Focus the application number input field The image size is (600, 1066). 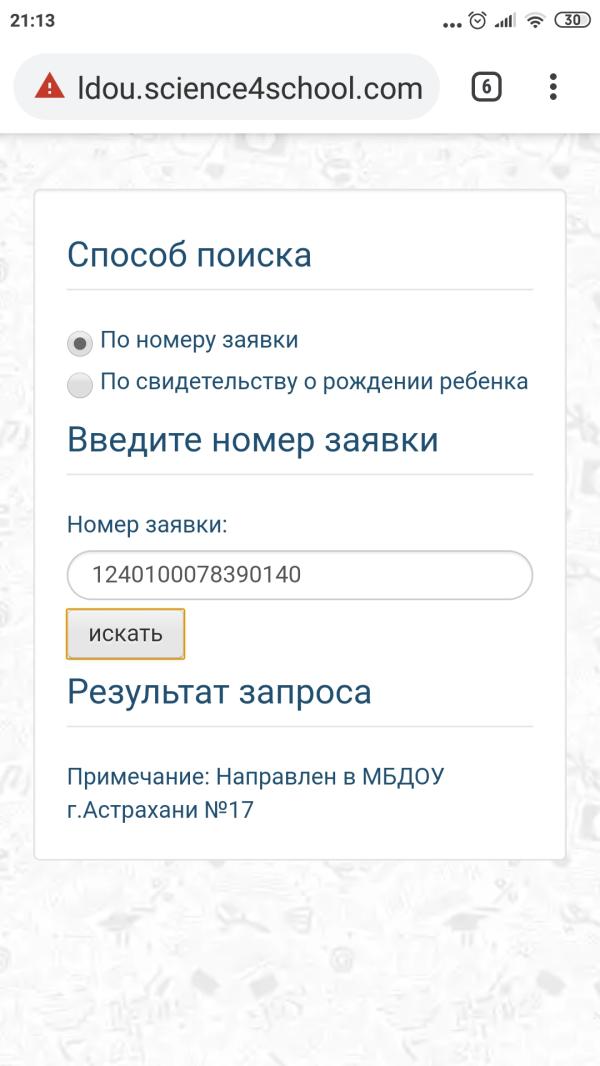tap(300, 575)
